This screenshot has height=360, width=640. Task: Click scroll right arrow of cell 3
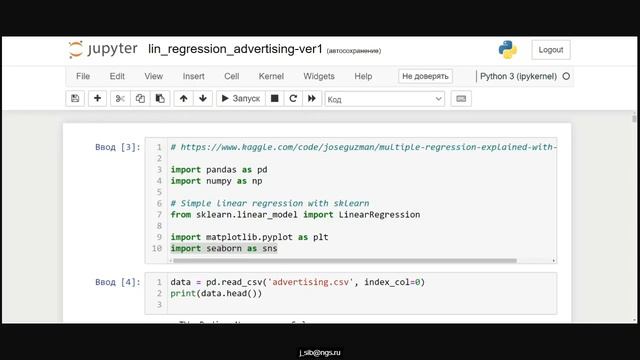[x=554, y=260]
